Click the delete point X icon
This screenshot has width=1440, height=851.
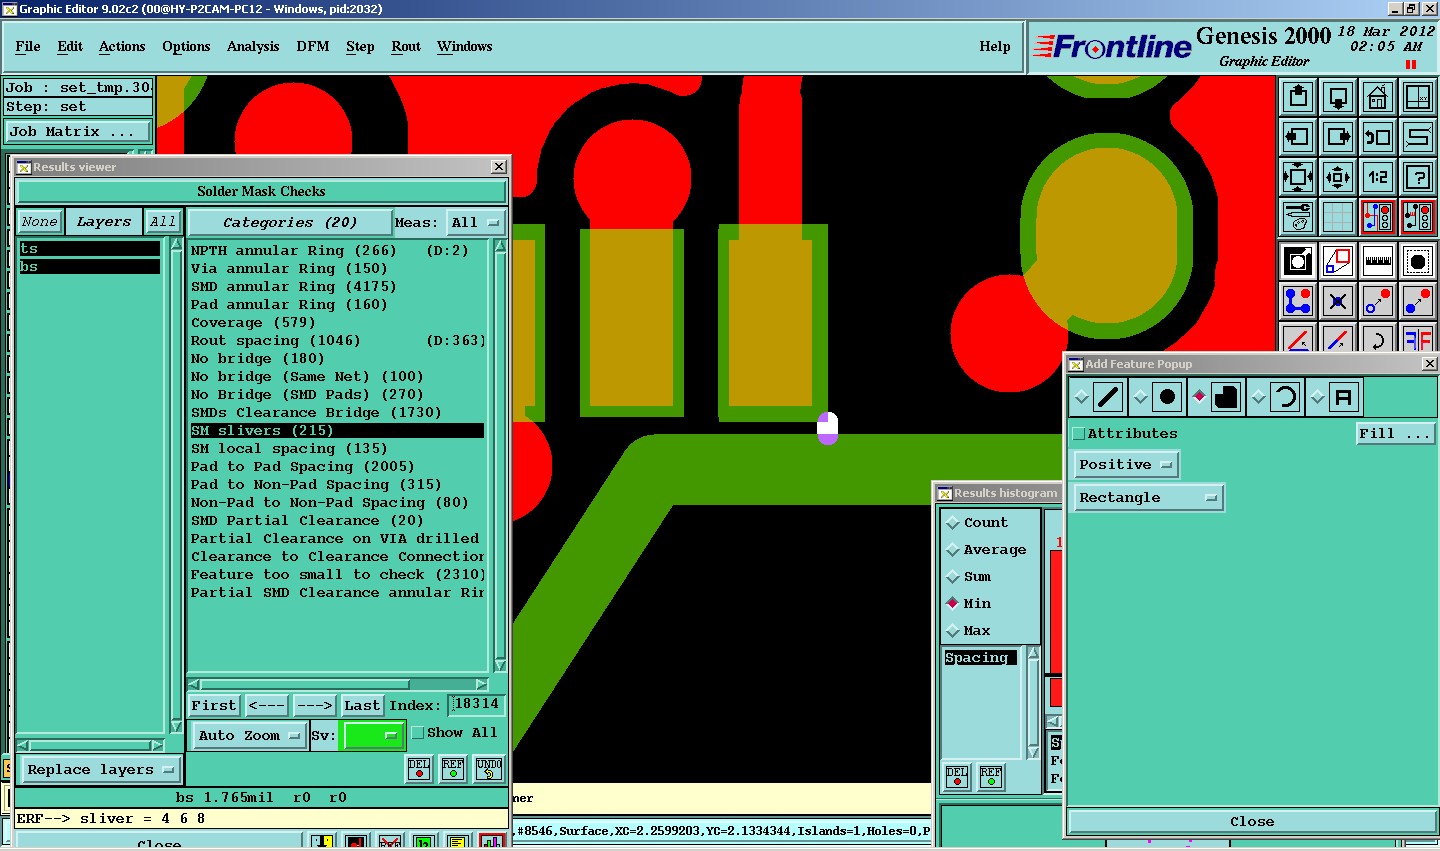pos(1338,301)
